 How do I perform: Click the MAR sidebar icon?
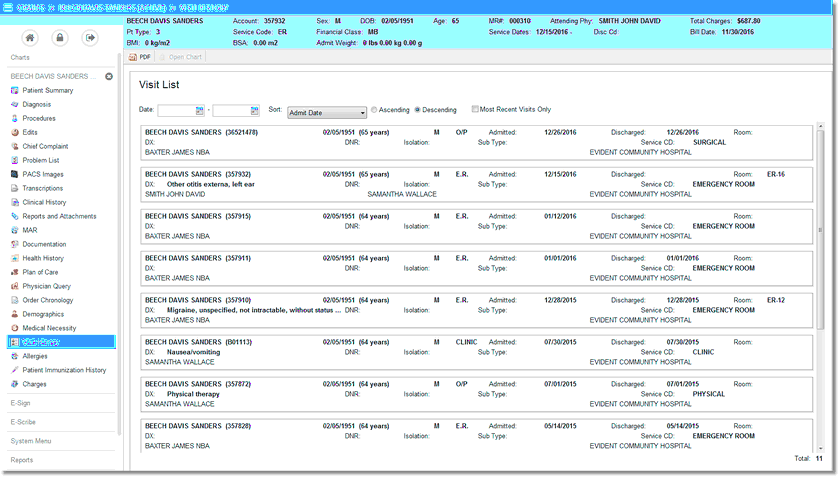(15, 230)
